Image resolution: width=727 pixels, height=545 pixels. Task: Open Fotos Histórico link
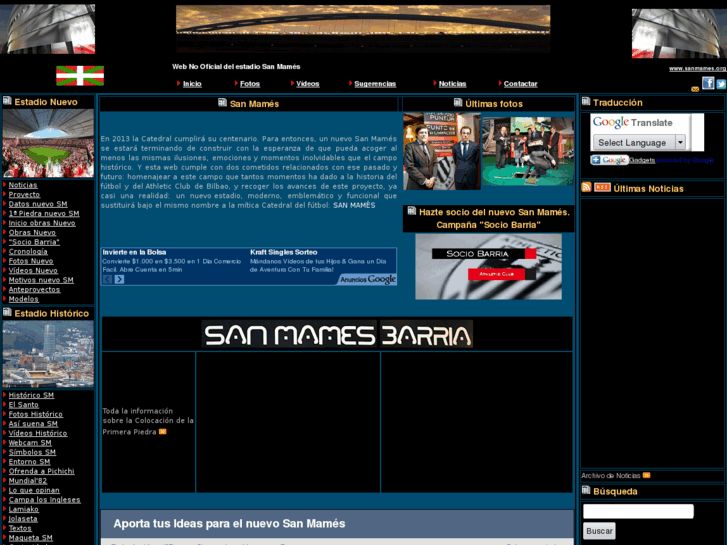[36, 414]
